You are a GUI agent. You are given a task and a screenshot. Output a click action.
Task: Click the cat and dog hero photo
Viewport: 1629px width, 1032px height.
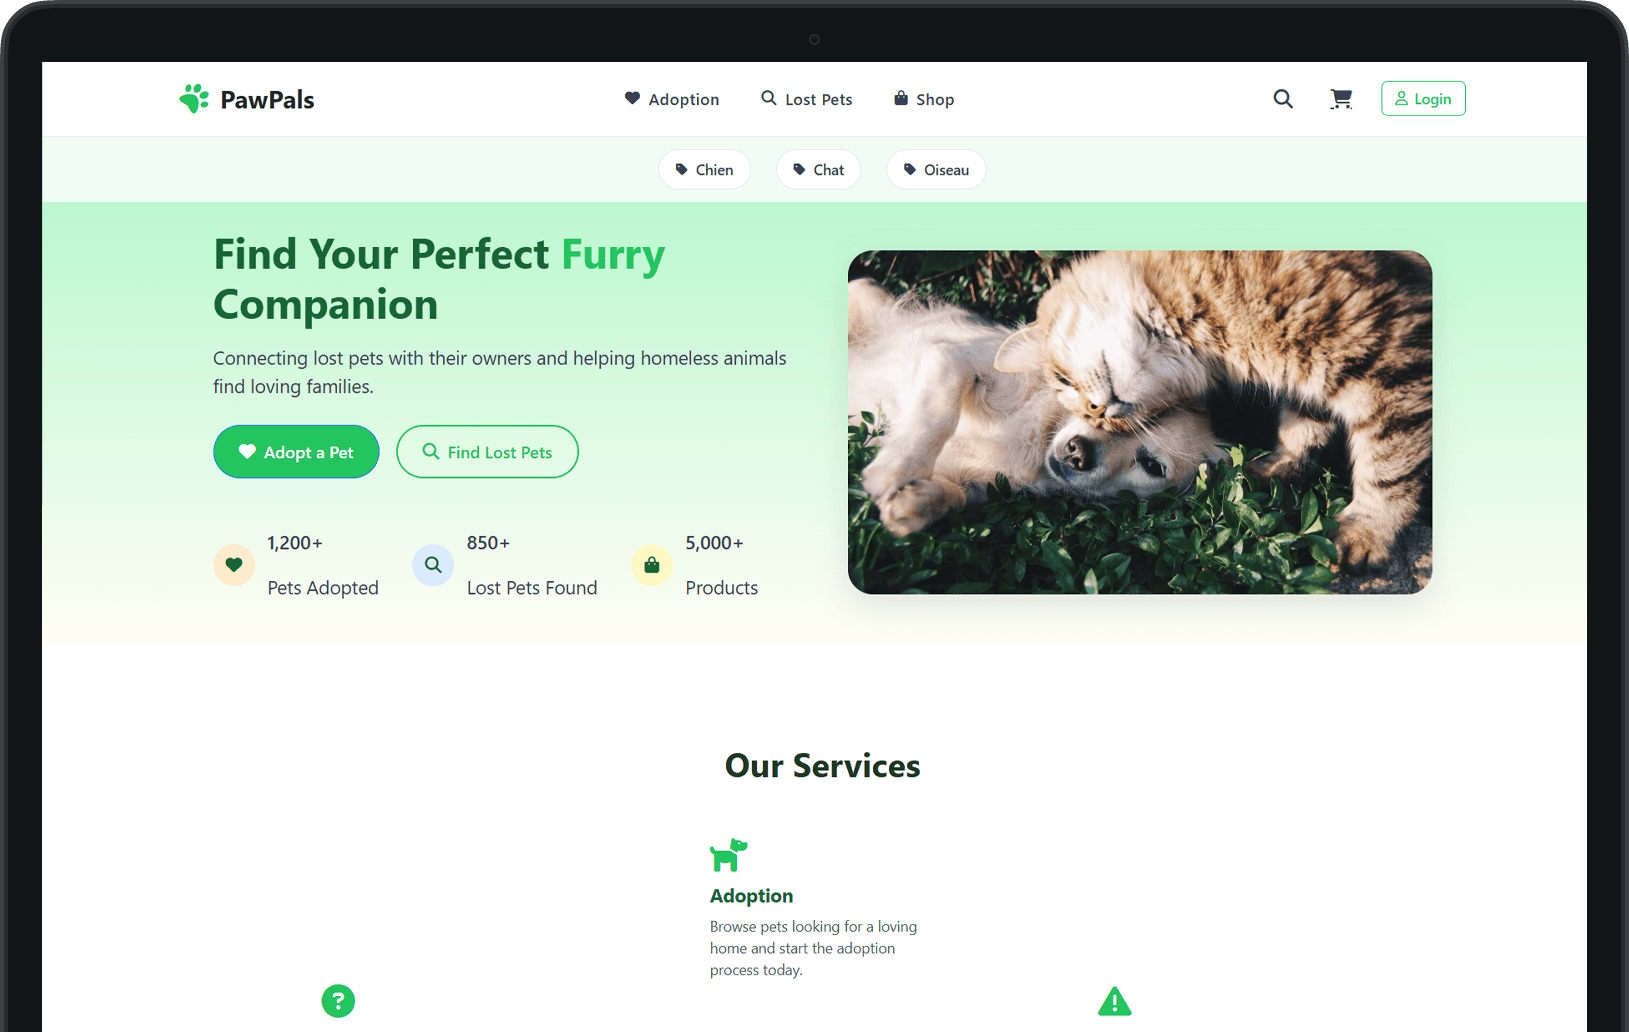point(1140,422)
